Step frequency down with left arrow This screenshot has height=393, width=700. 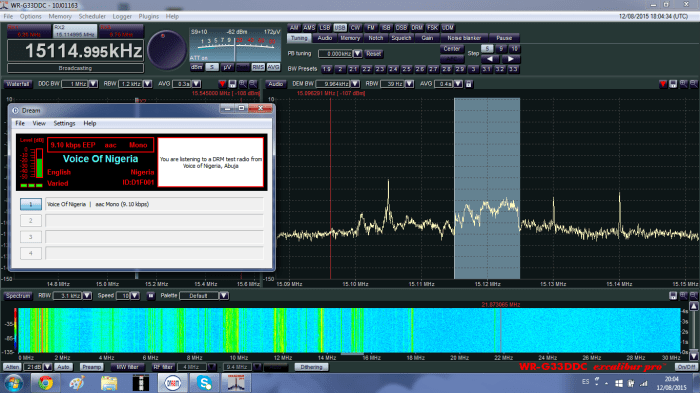pos(490,59)
